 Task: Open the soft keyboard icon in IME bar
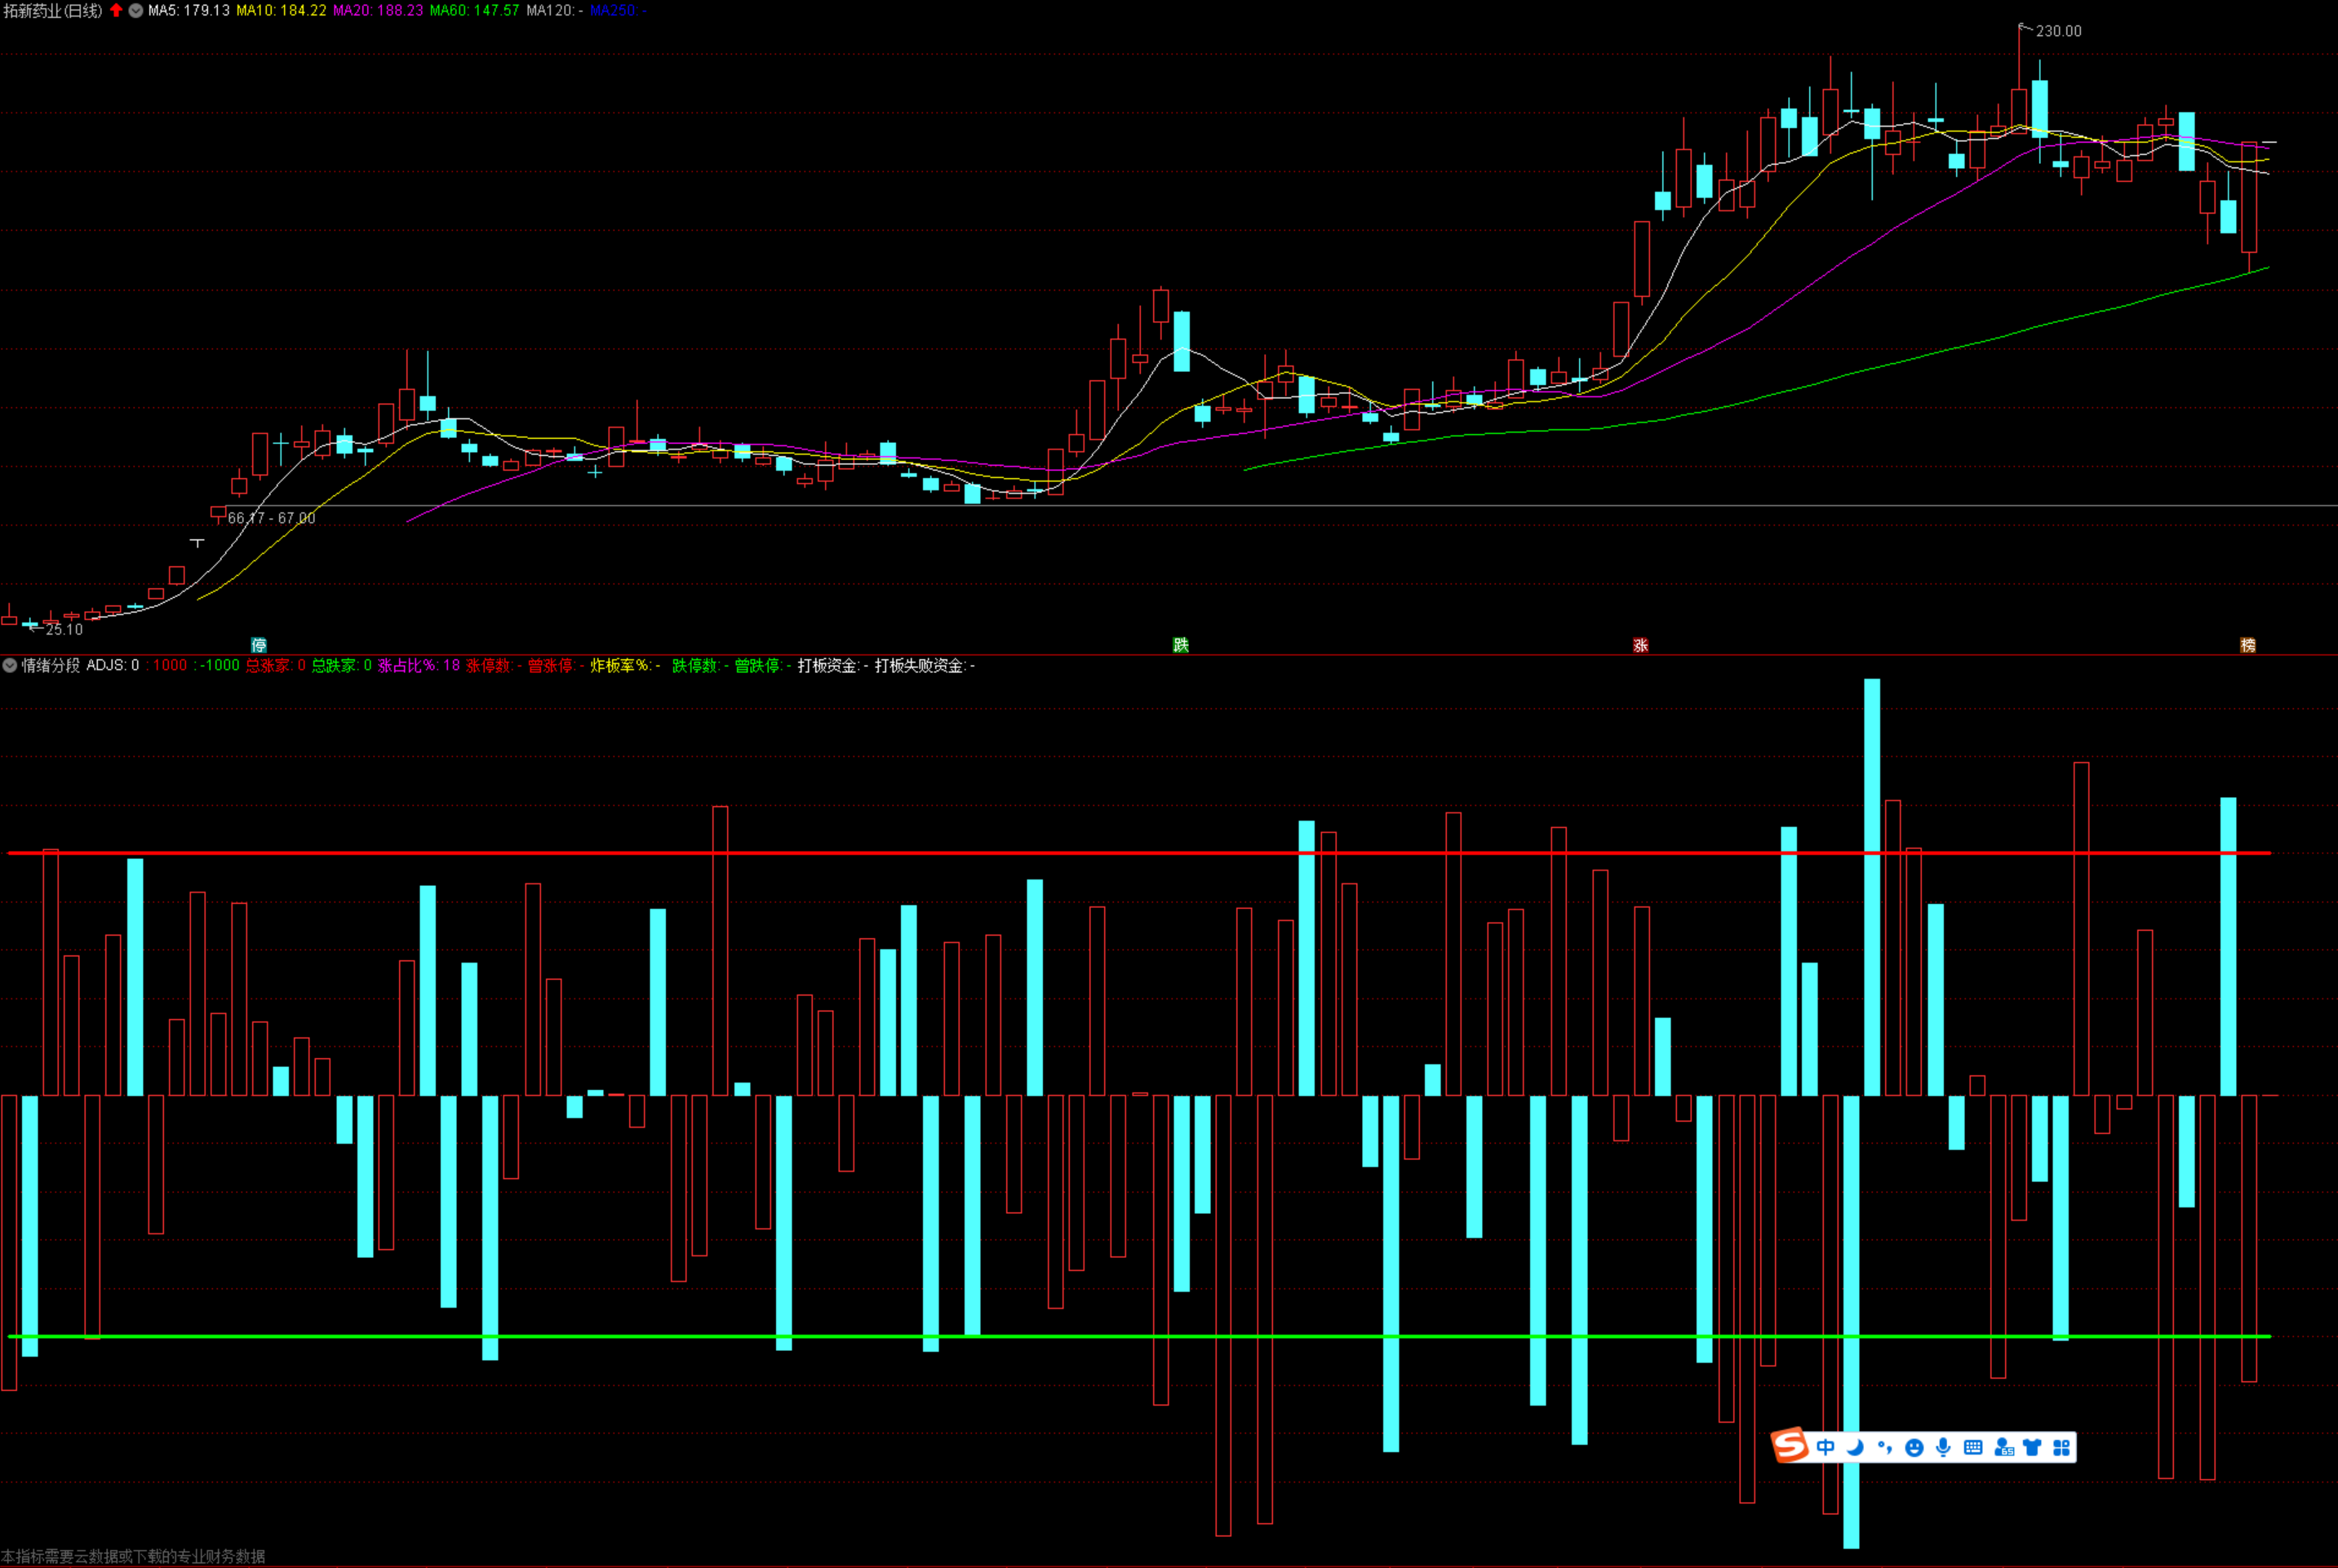pyautogui.click(x=1973, y=1447)
